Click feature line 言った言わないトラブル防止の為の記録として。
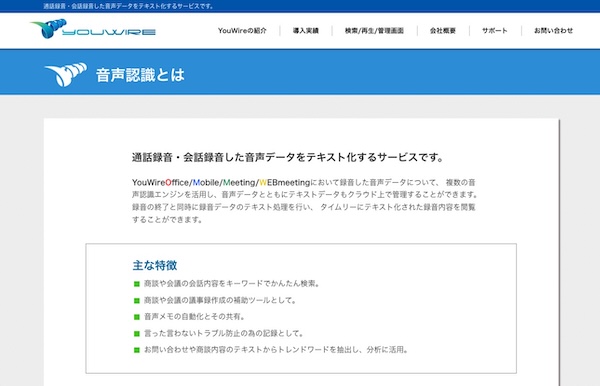Image resolution: width=600 pixels, height=386 pixels. [x=224, y=333]
